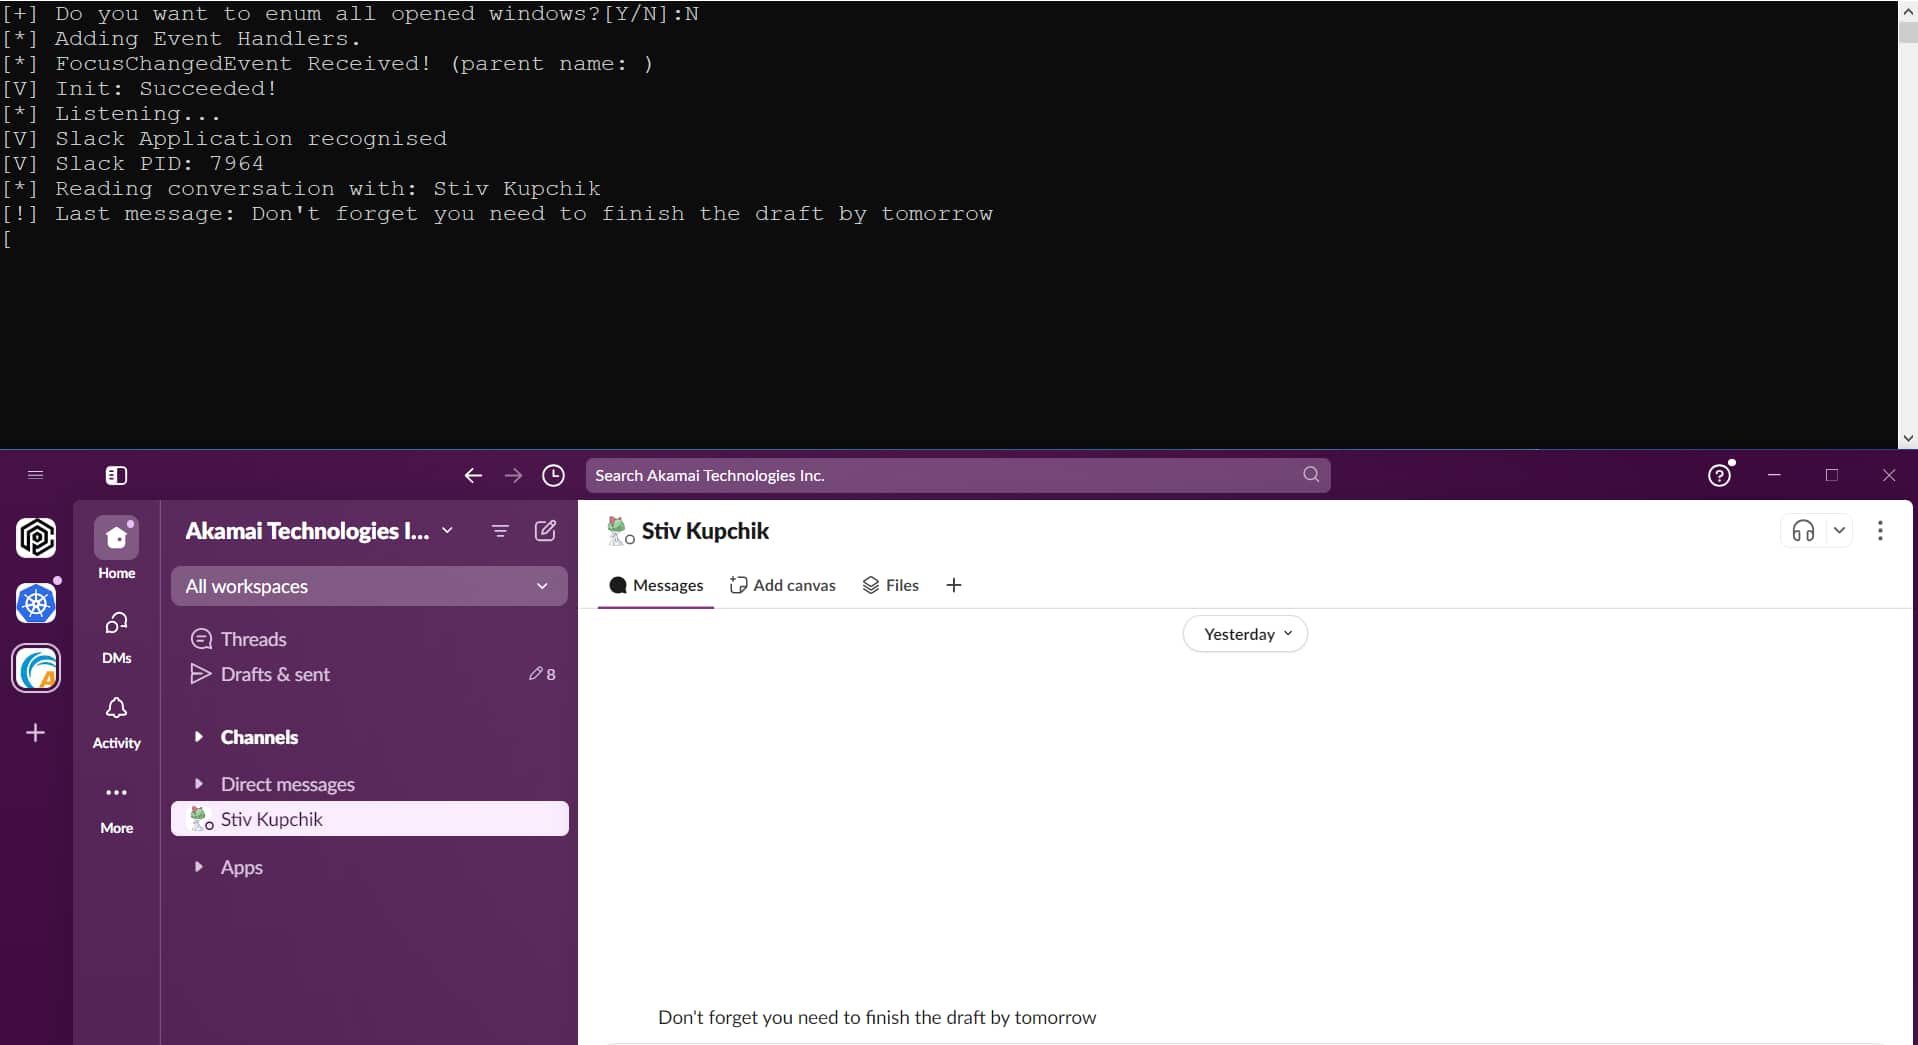Open Threads in the sidebar
The height and width of the screenshot is (1045, 1918).
tap(253, 639)
